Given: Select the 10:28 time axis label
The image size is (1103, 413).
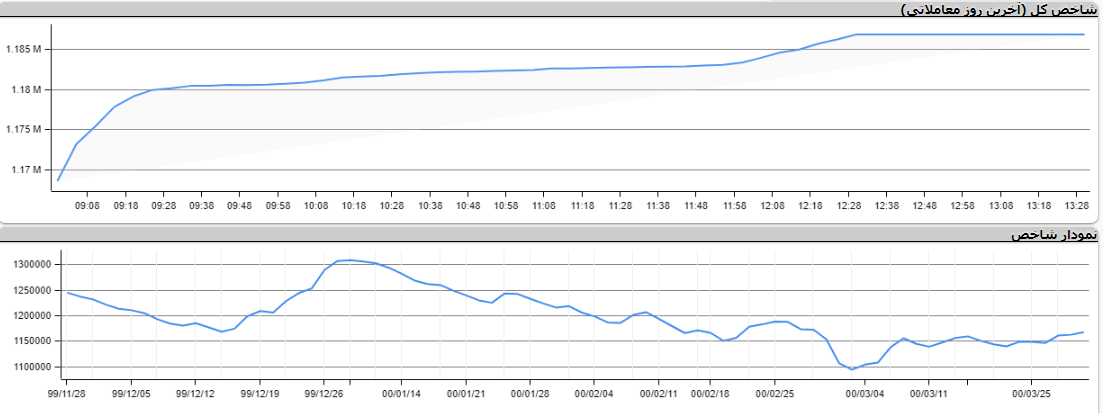Looking at the screenshot, I should (x=392, y=205).
